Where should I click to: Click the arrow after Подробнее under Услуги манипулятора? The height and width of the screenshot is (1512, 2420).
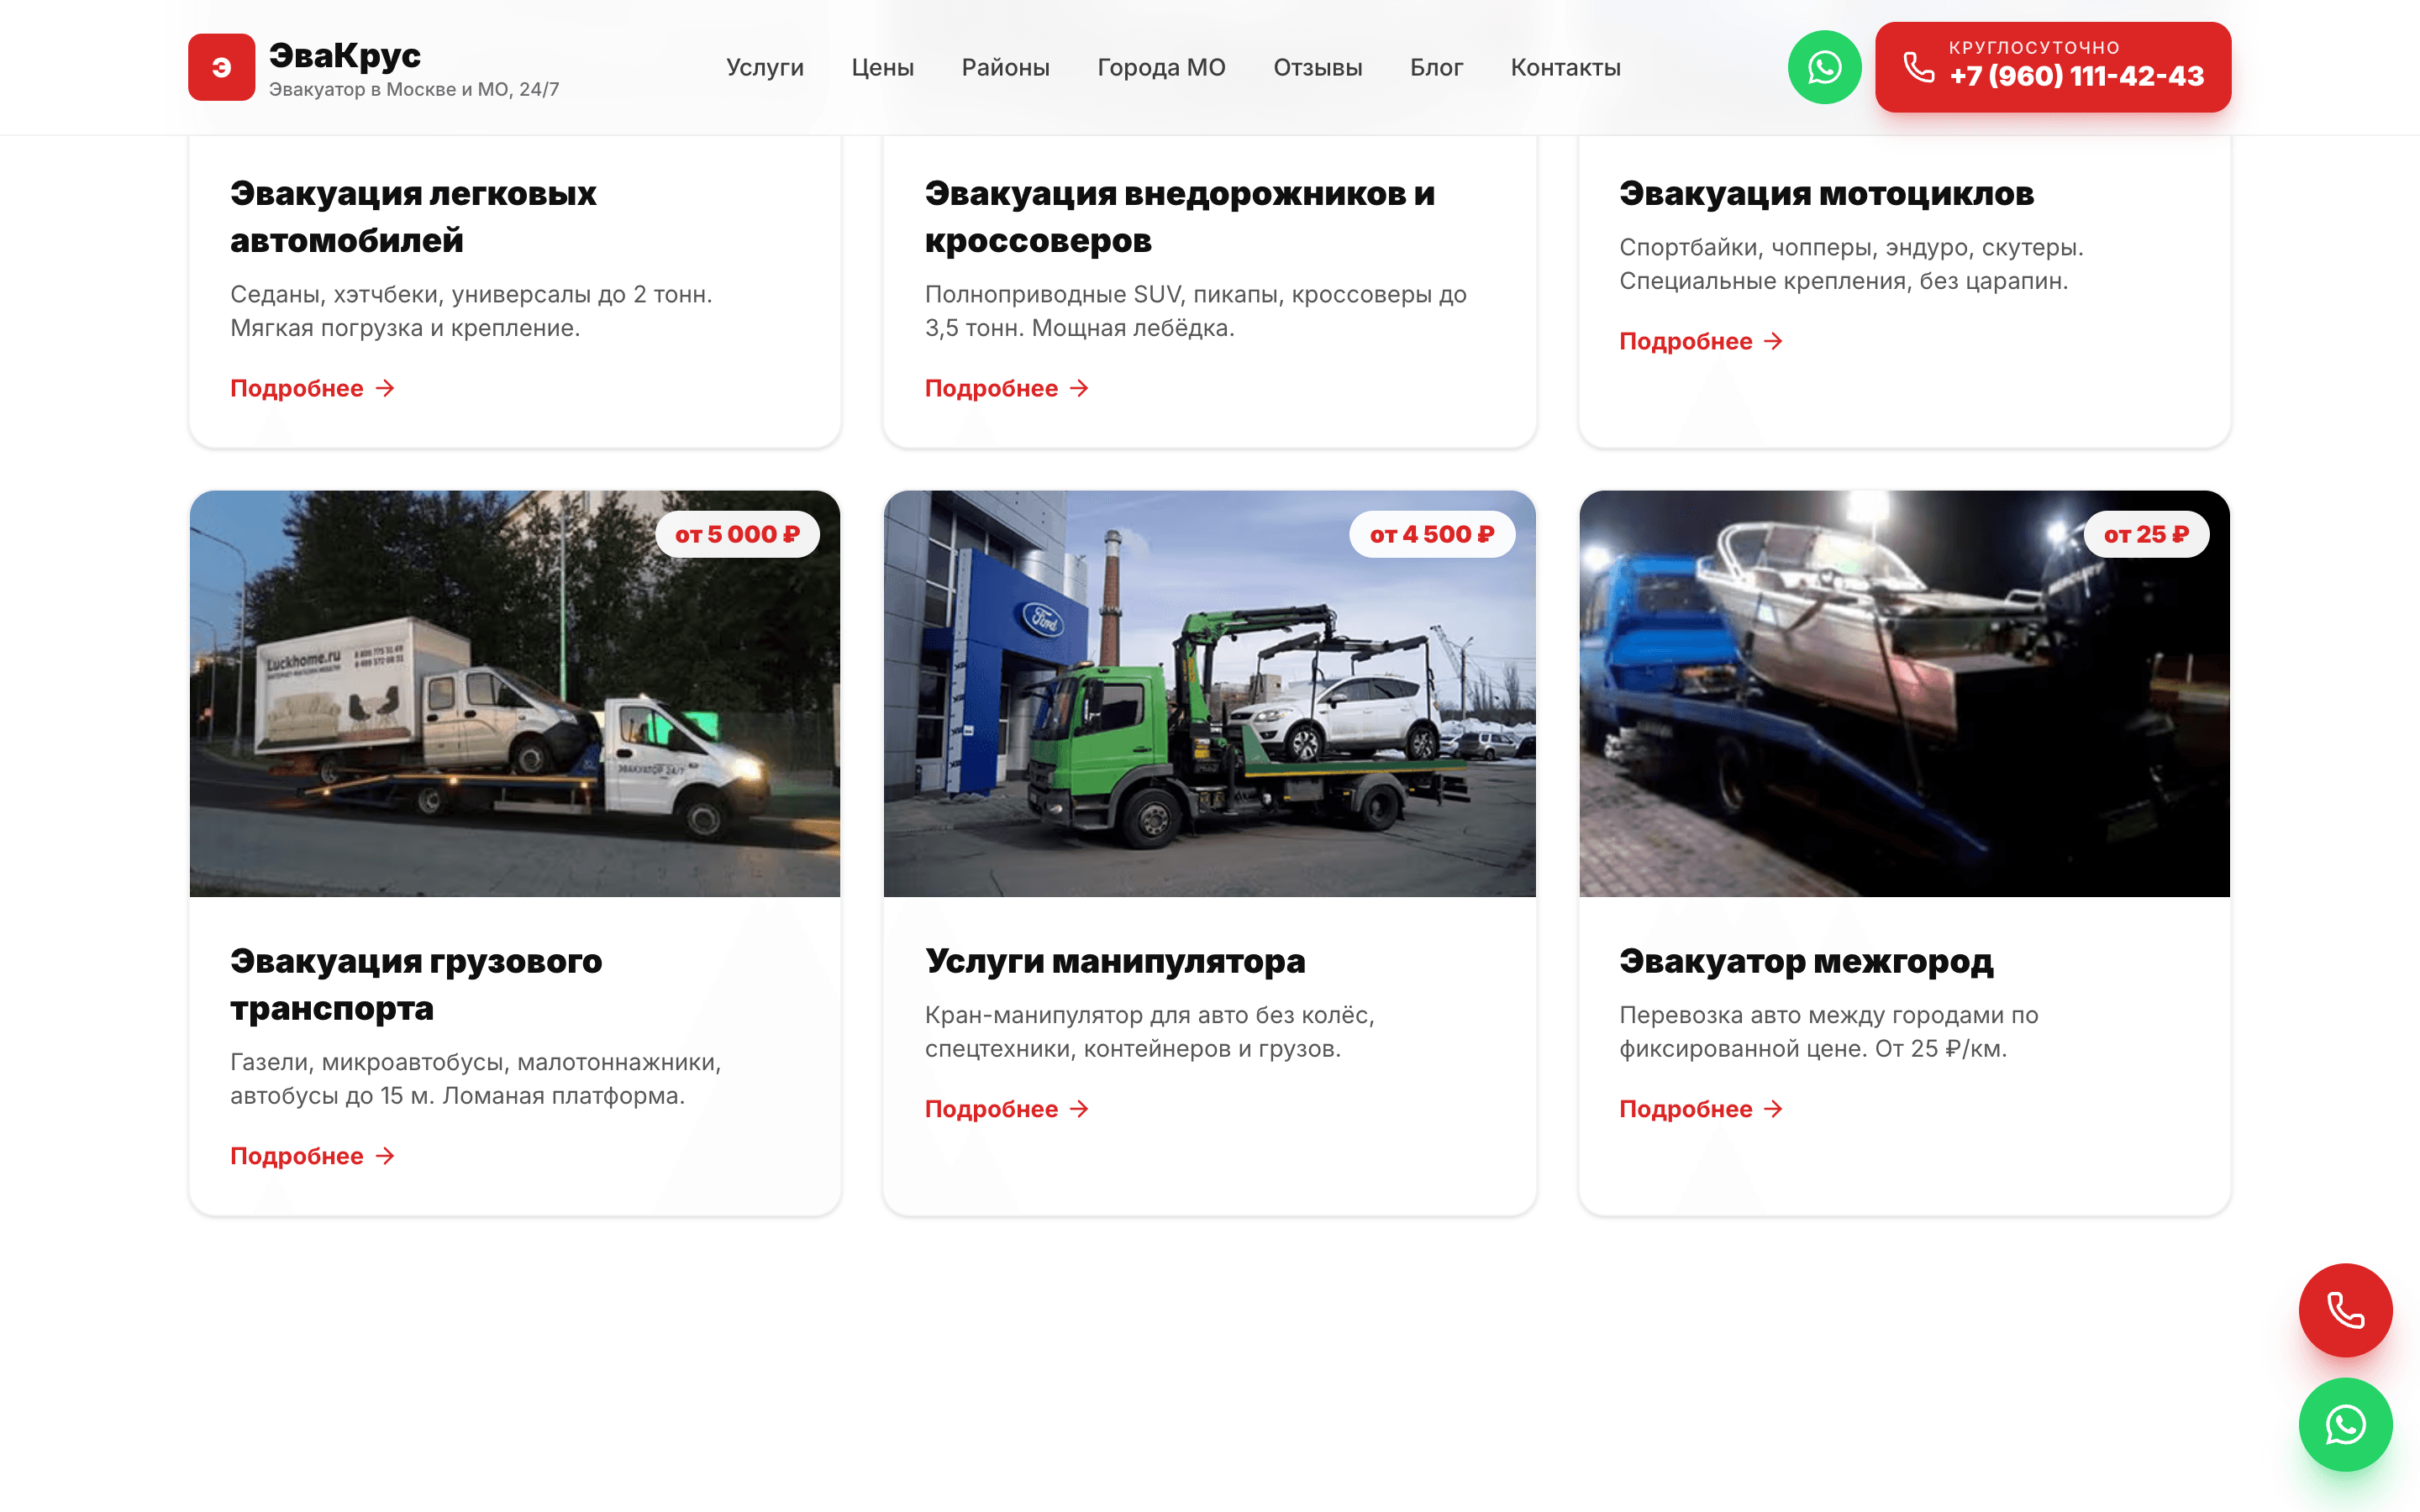(1079, 1109)
